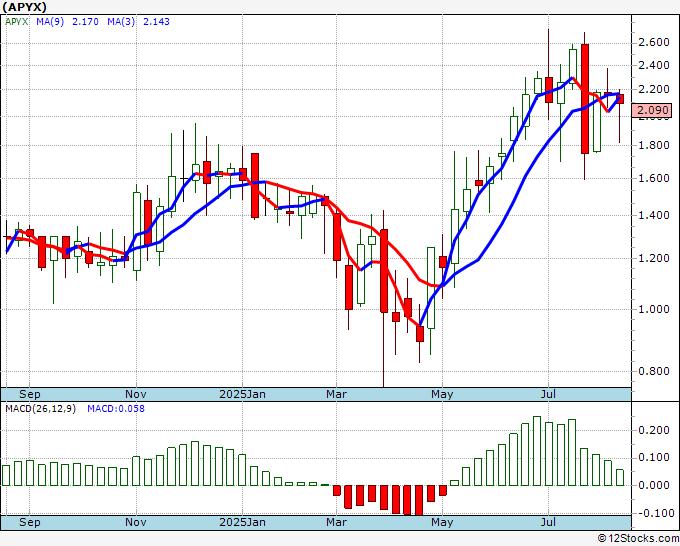This screenshot has height=546, width=680.
Task: Click Jul on the MACD time axis
Action: 548,522
